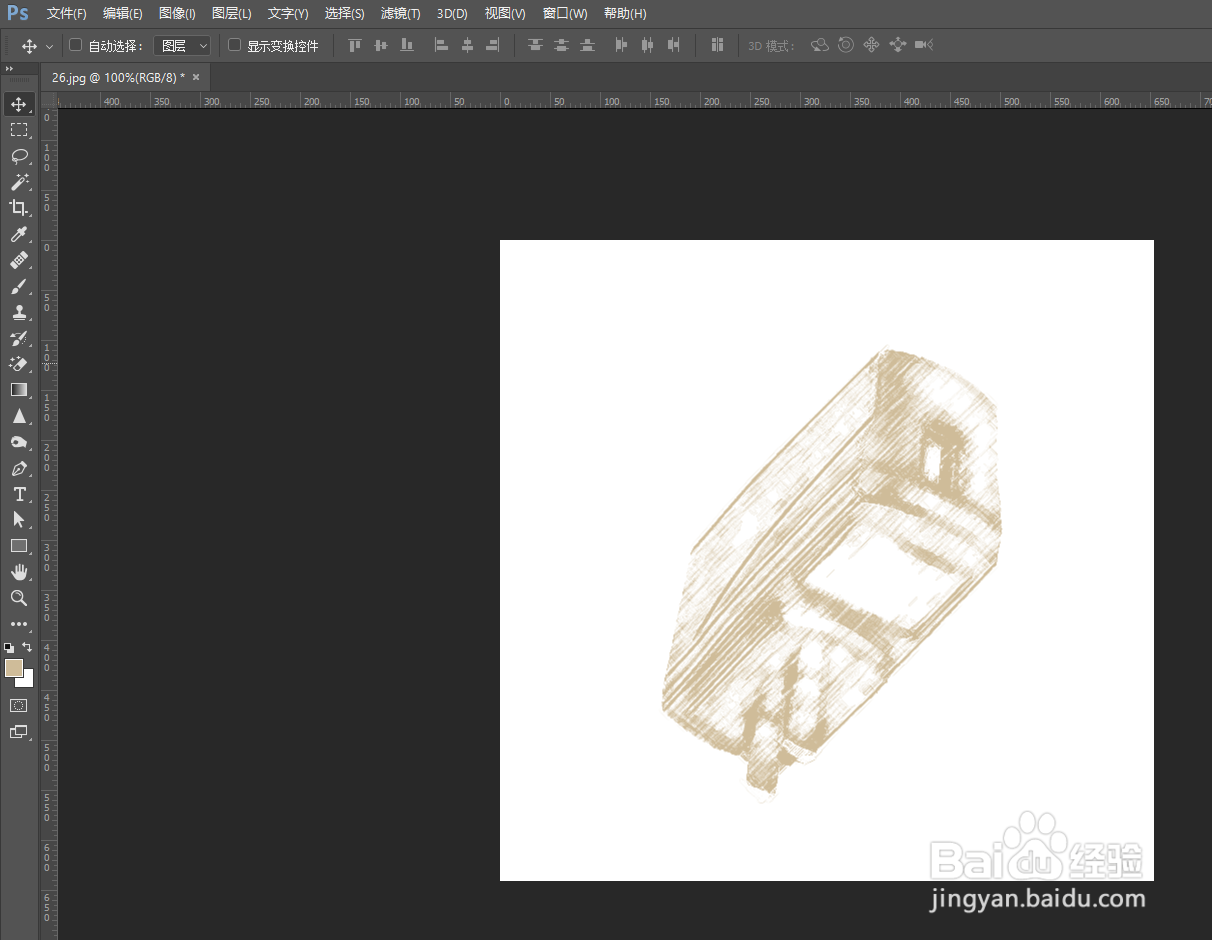Viewport: 1212px width, 940px height.
Task: Select the Zoom tool
Action: [x=19, y=598]
